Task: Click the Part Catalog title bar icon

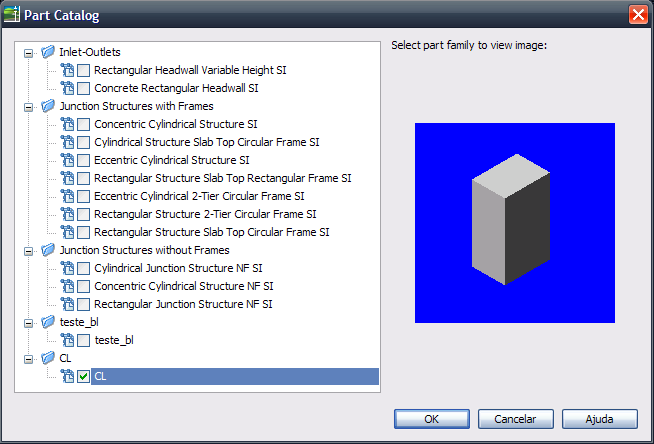Action: coord(12,15)
